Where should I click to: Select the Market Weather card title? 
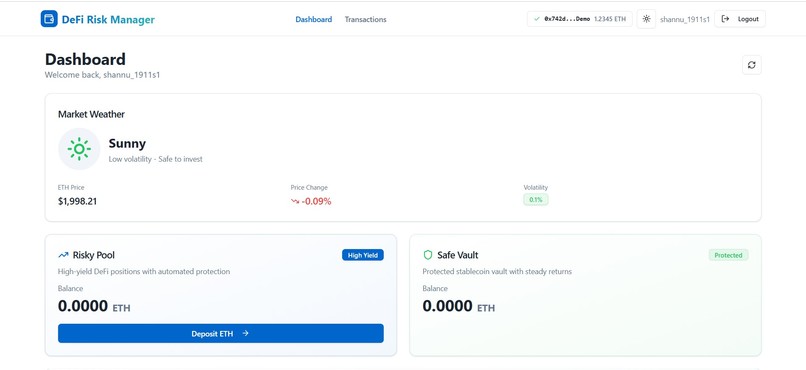point(91,114)
